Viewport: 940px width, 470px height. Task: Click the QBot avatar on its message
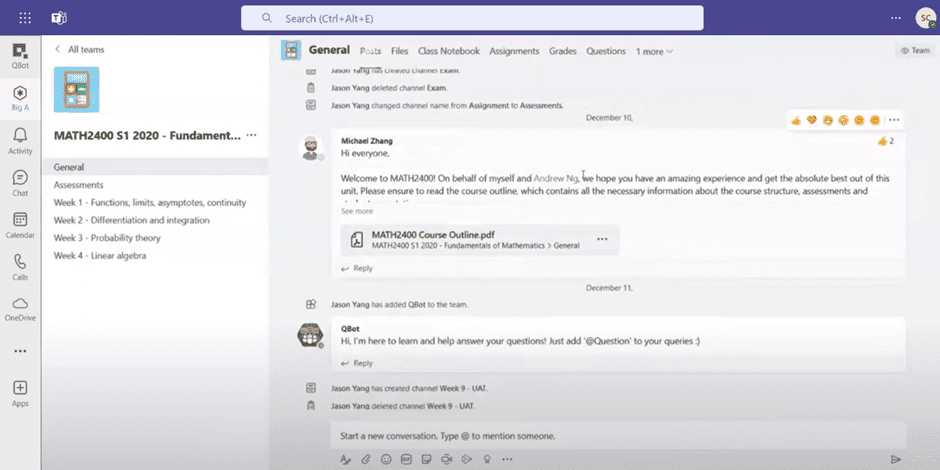[x=311, y=336]
